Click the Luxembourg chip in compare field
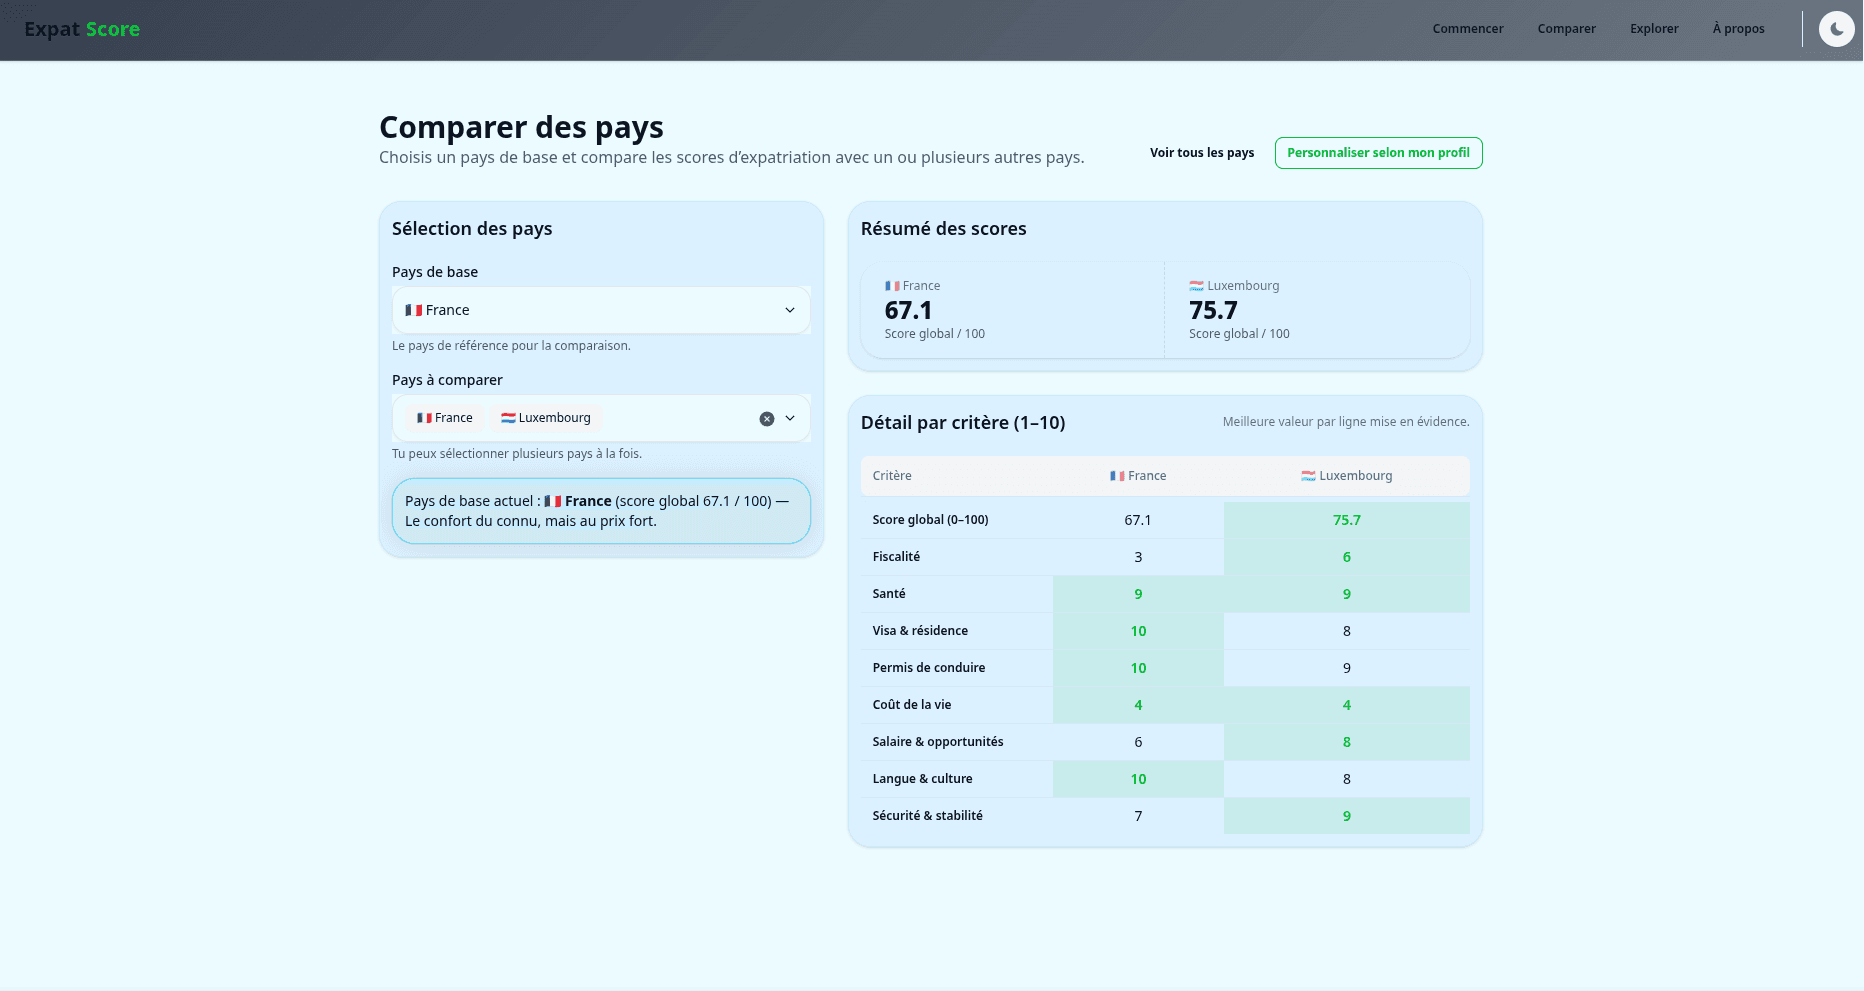The width and height of the screenshot is (1864, 991). (546, 418)
